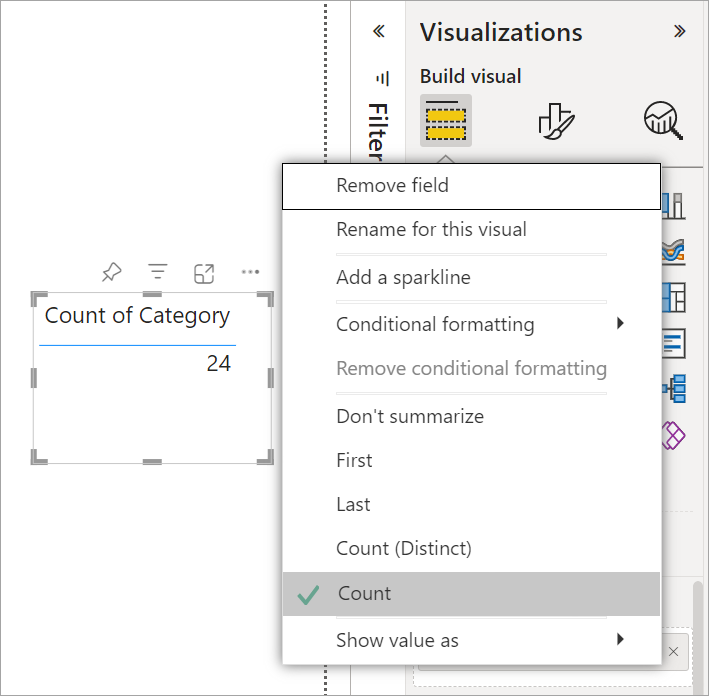Select ribbon chart visual icon
The width and height of the screenshot is (709, 696).
click(x=674, y=252)
